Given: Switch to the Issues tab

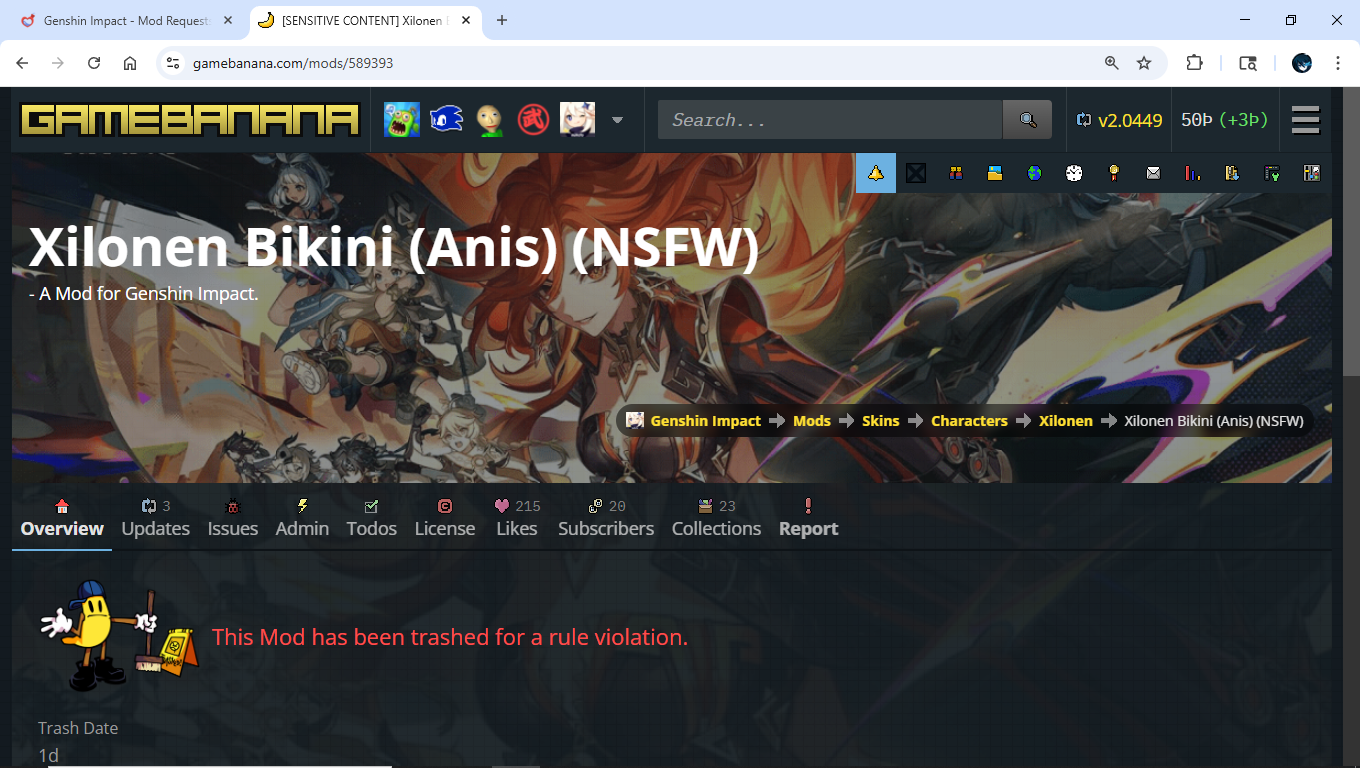Looking at the screenshot, I should click(233, 519).
